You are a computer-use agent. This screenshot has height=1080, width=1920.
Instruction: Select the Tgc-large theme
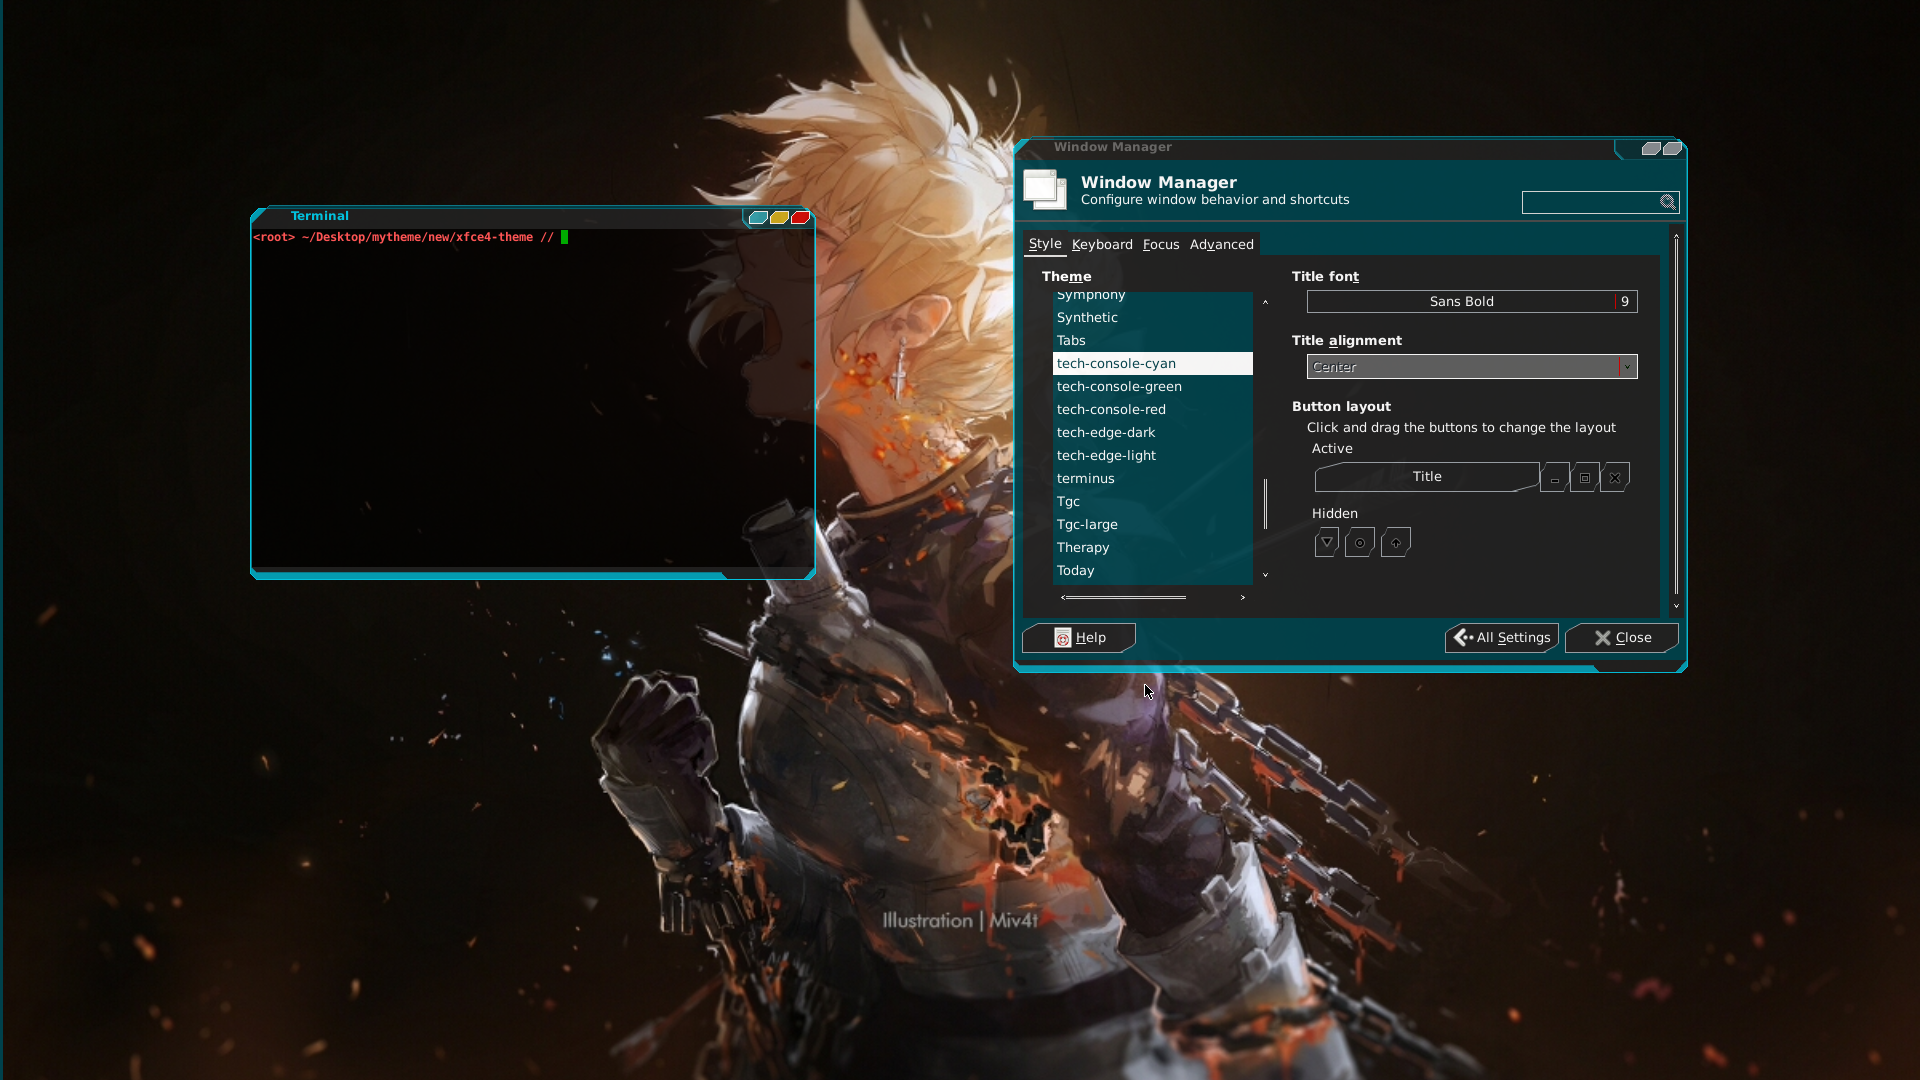(x=1152, y=525)
